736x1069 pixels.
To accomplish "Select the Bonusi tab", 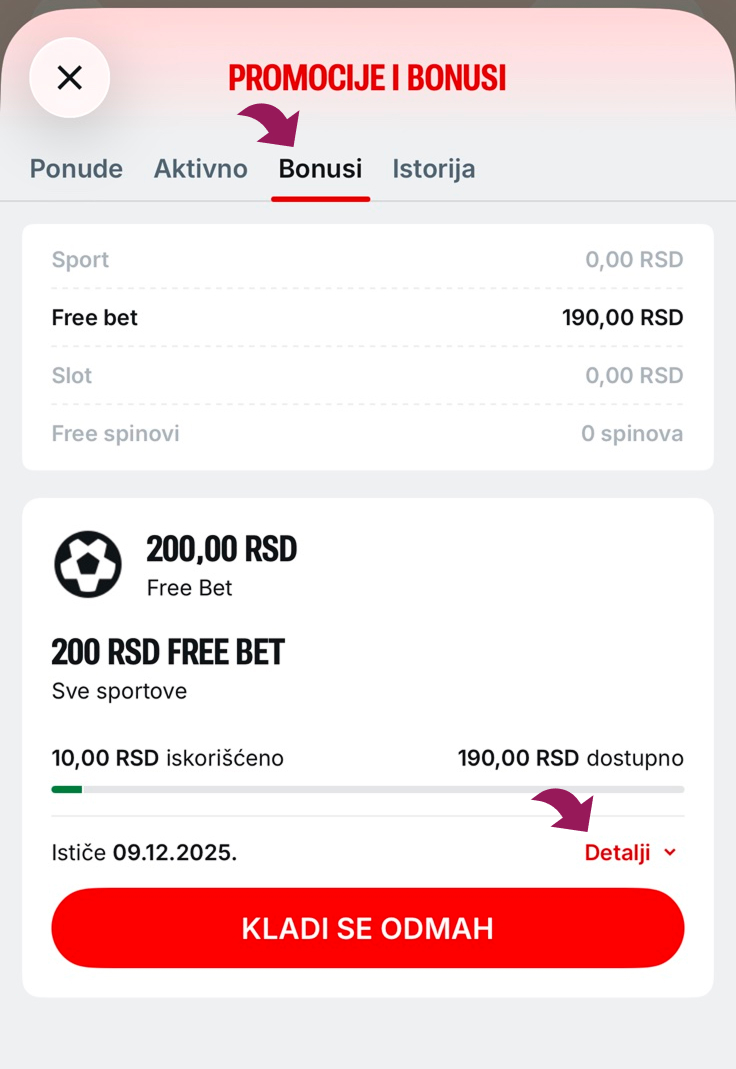I will coord(320,168).
